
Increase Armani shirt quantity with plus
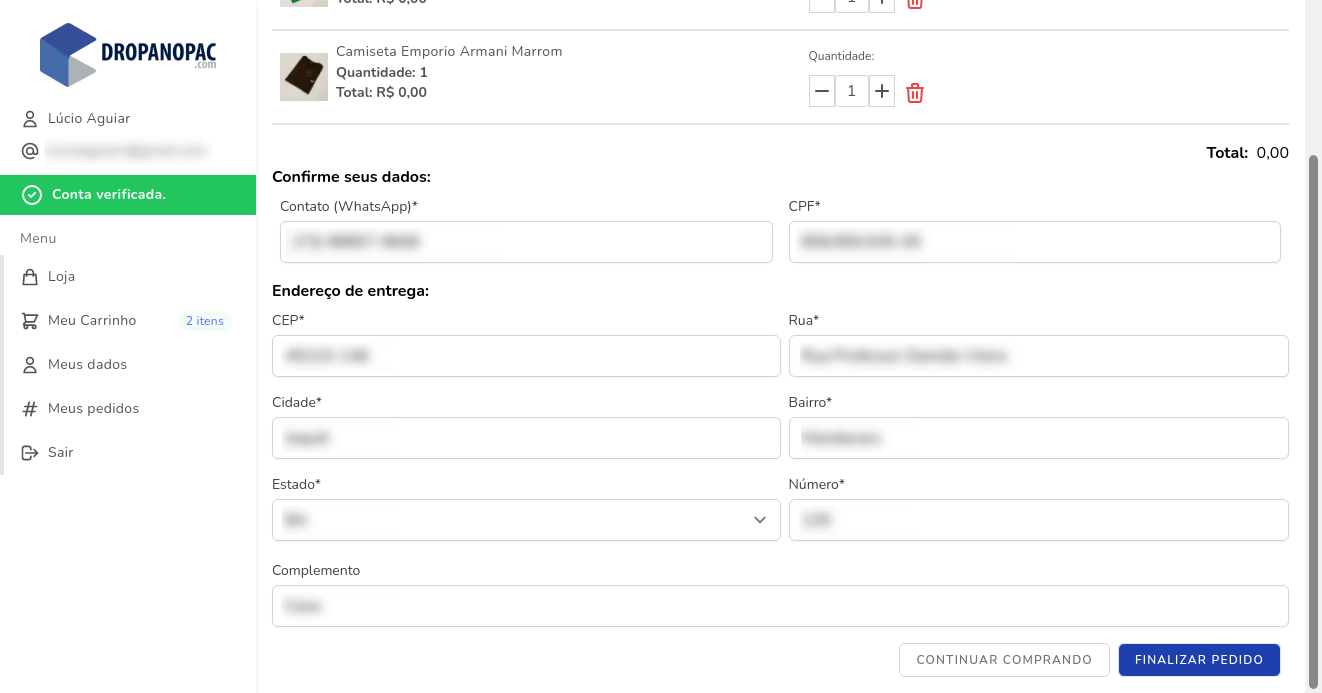pos(881,92)
